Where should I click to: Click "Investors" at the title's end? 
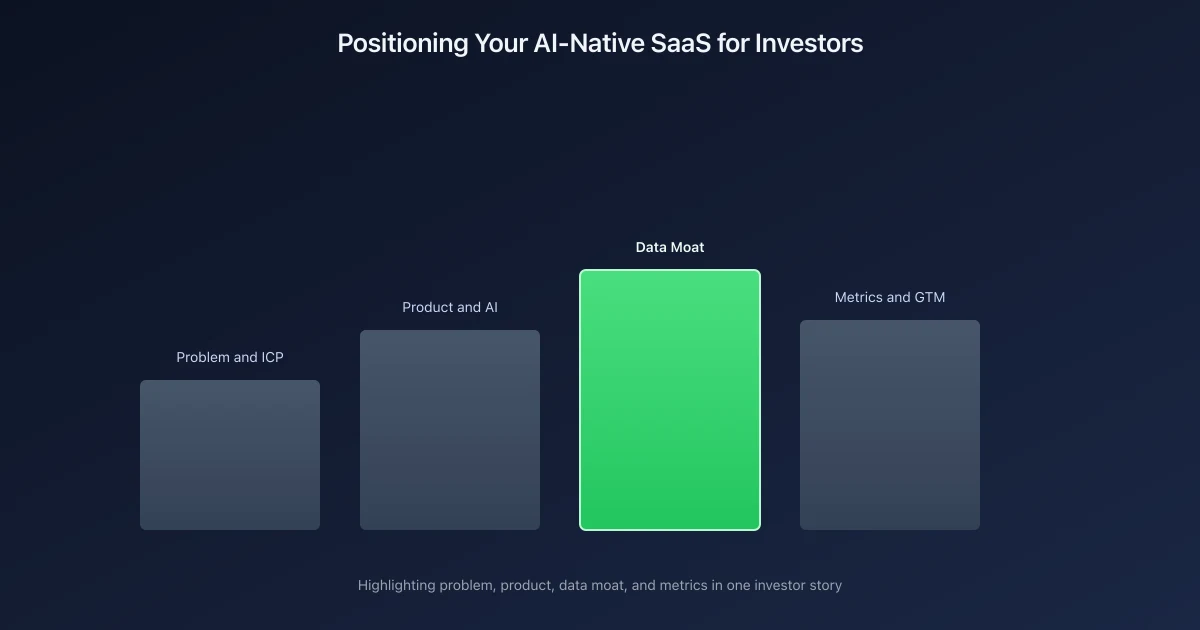tap(810, 43)
